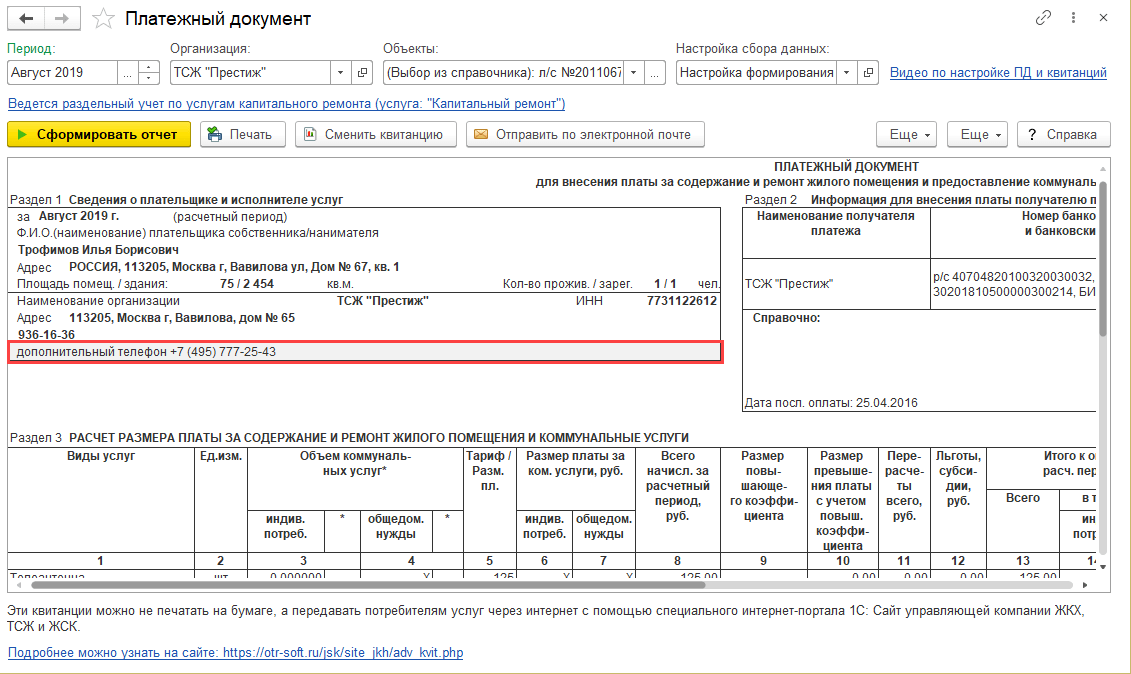Click the Справочно: cell in Раздел 2

[x=786, y=318]
